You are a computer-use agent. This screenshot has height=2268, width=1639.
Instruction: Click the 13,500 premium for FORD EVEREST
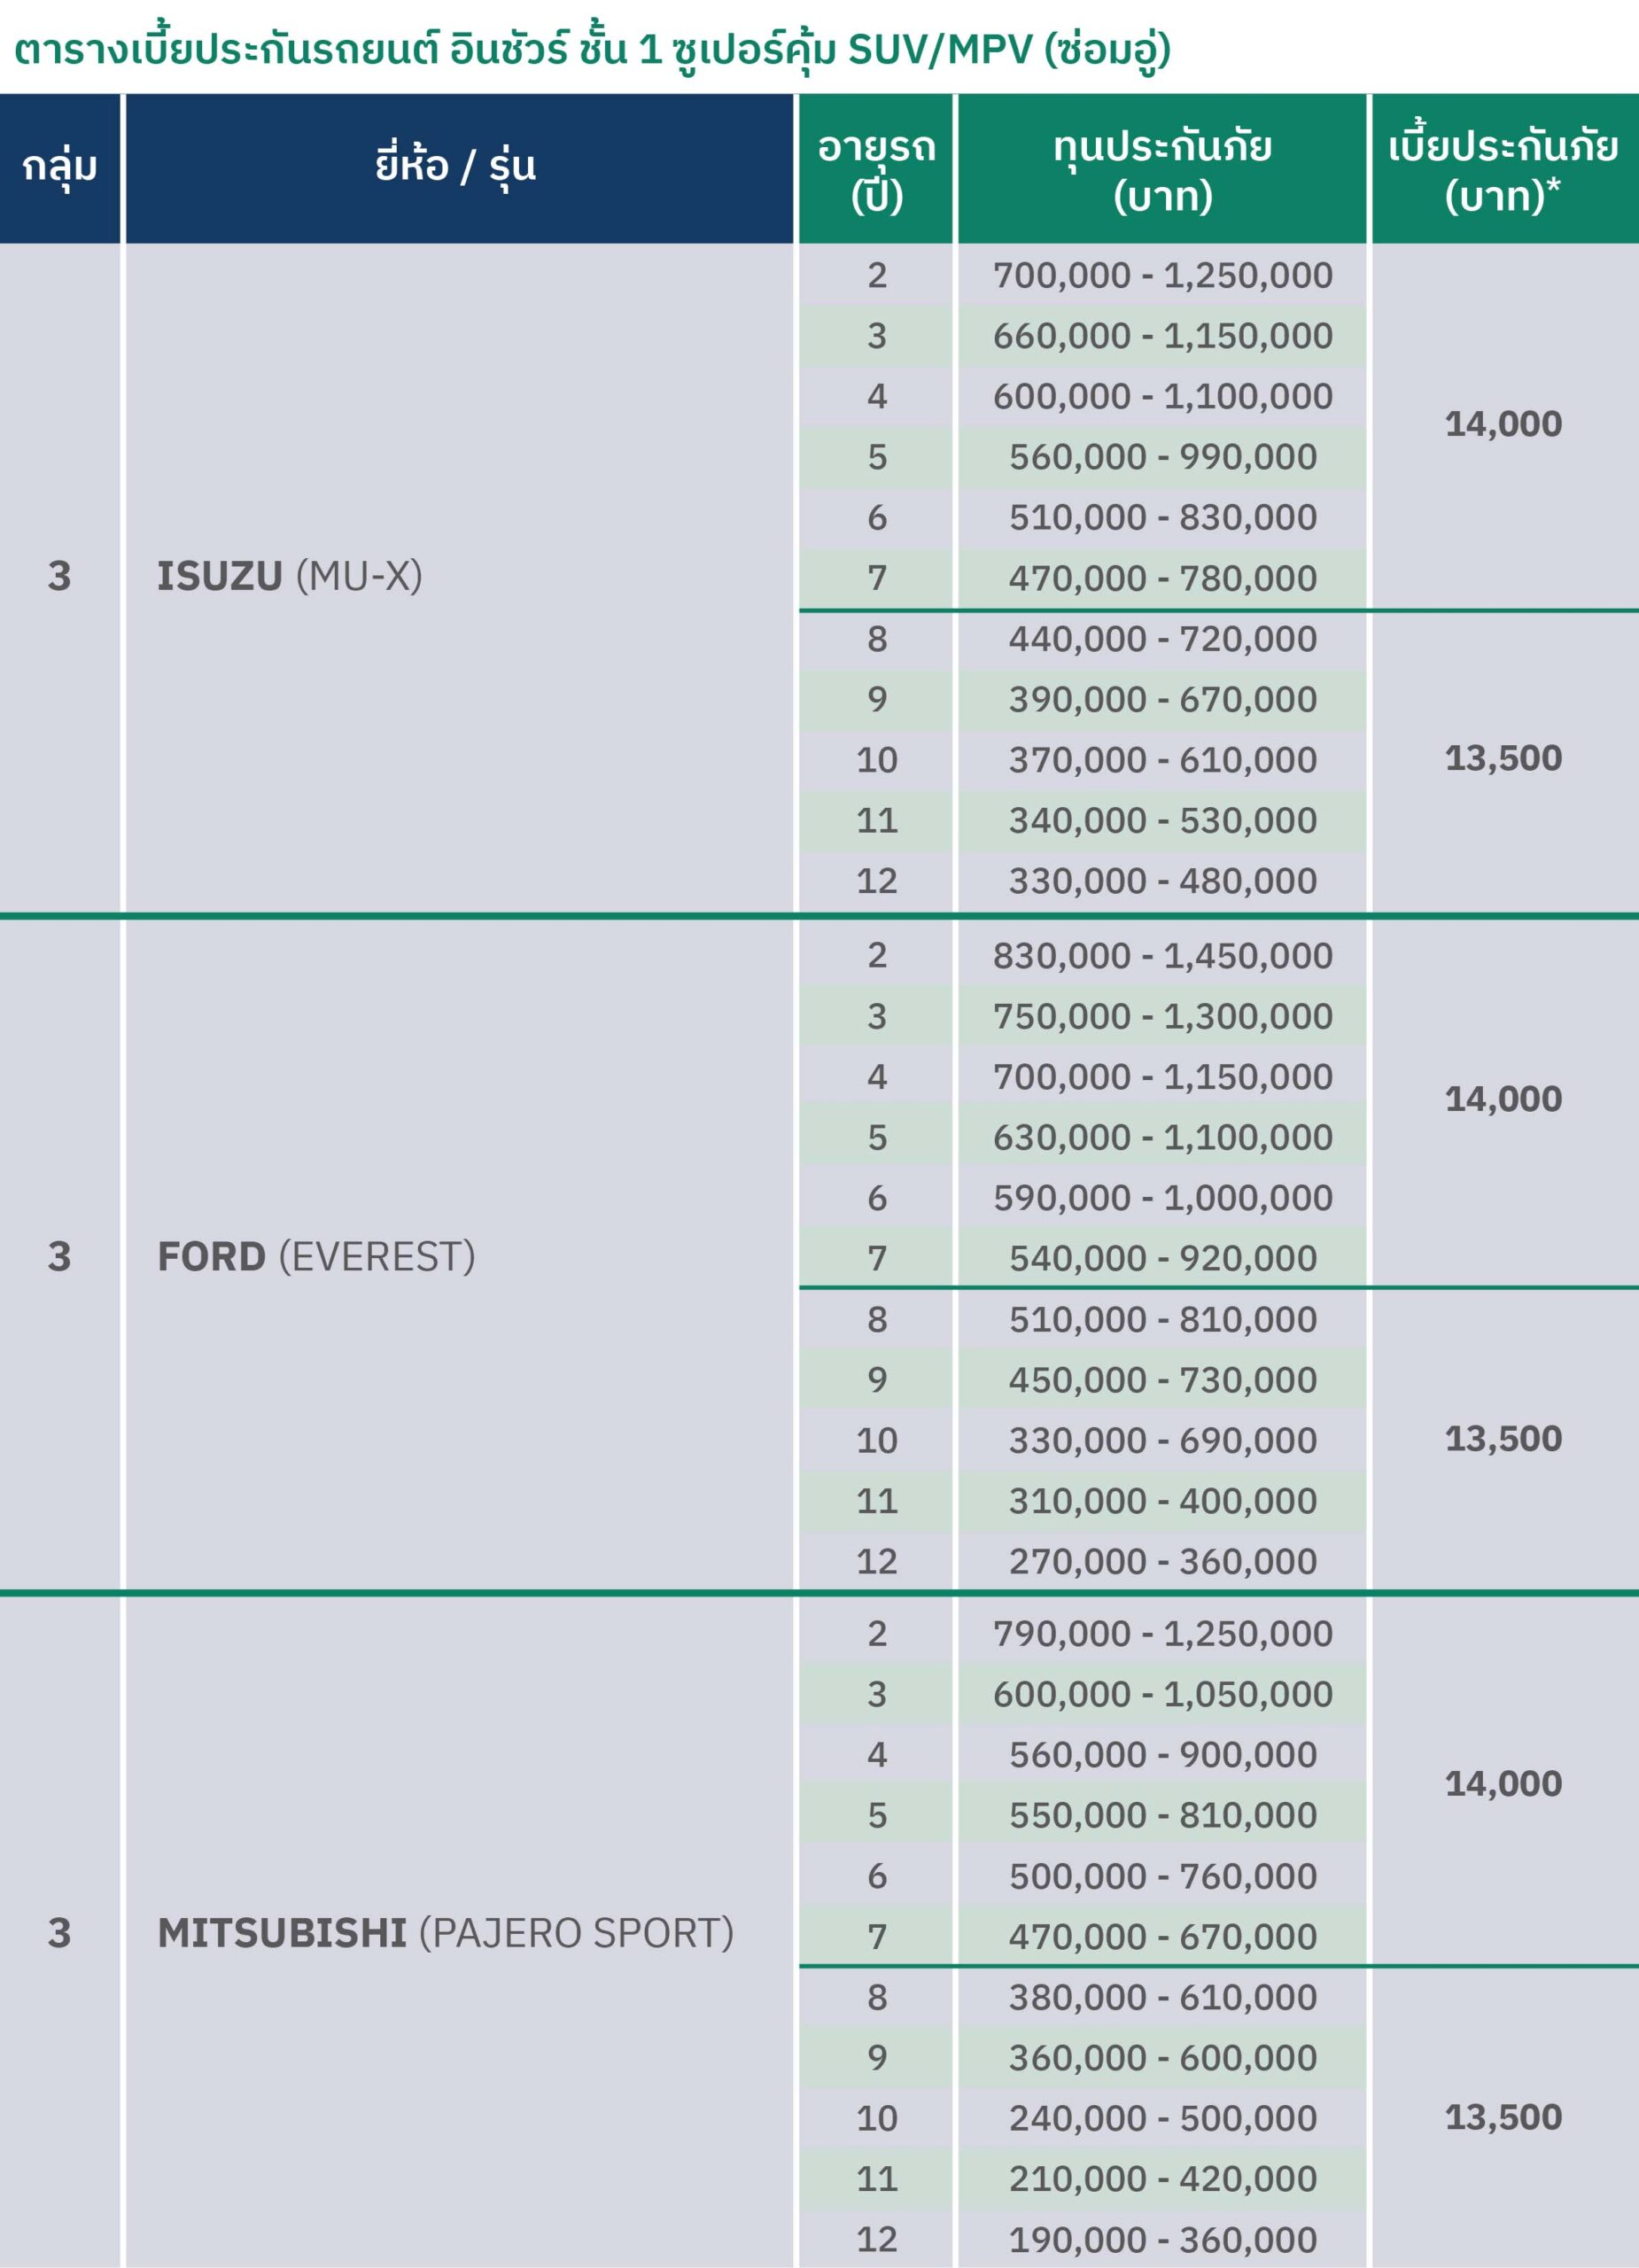click(x=1504, y=1438)
